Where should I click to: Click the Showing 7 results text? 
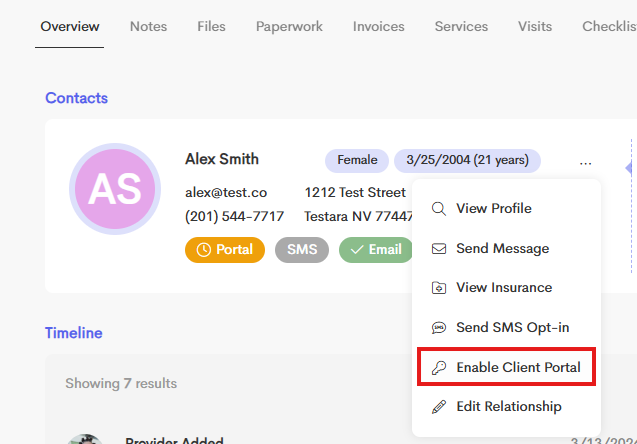[121, 383]
